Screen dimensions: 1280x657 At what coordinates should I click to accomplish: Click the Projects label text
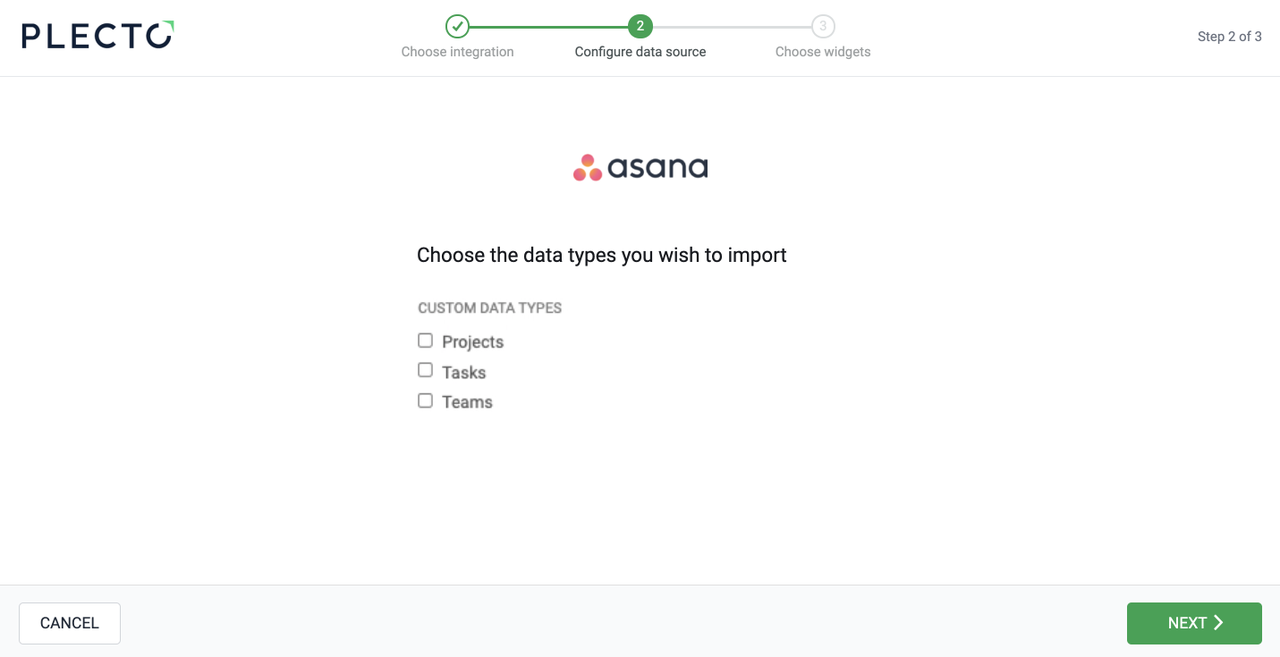click(x=472, y=342)
